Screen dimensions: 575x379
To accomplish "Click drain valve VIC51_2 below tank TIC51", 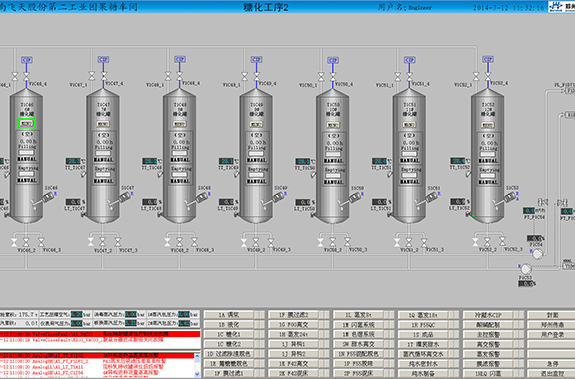I will [409, 242].
